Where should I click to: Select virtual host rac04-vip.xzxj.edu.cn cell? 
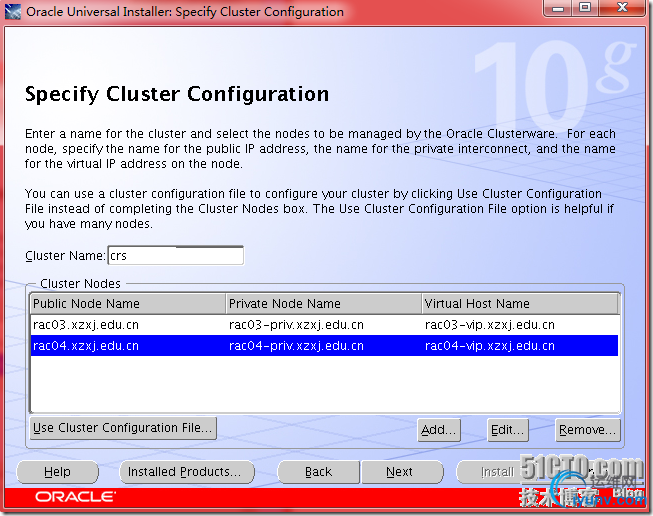click(x=520, y=346)
